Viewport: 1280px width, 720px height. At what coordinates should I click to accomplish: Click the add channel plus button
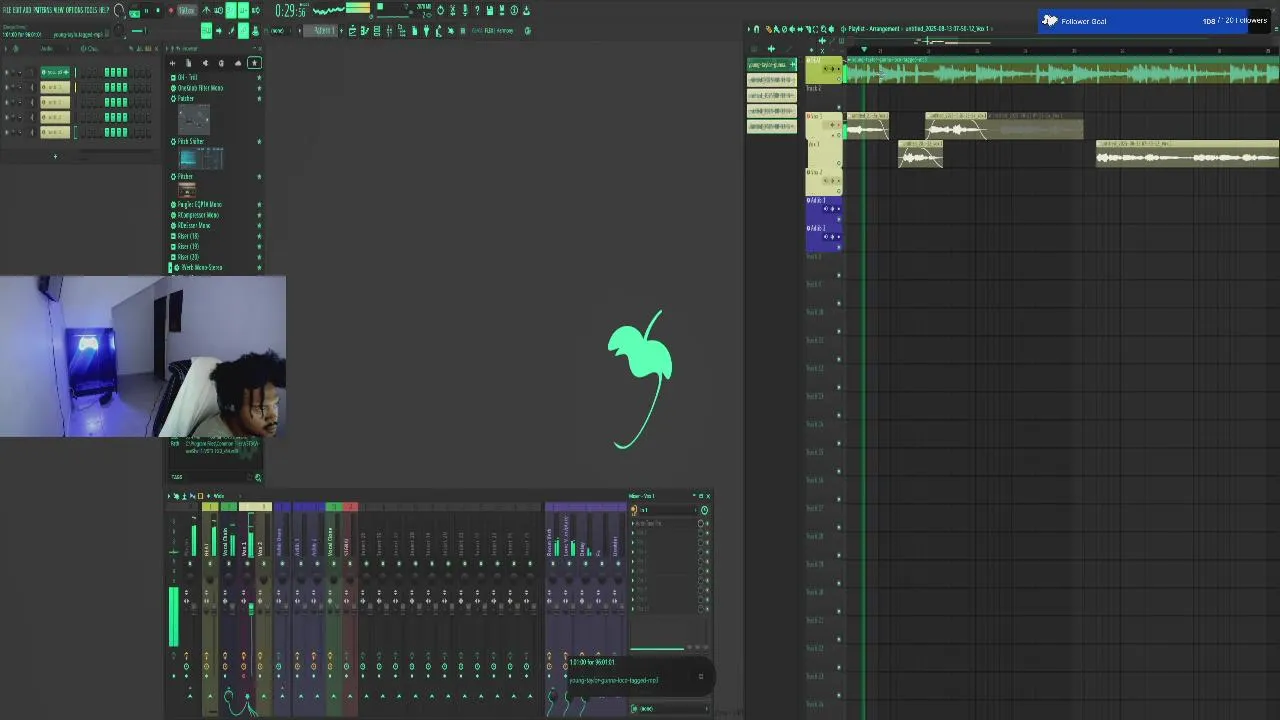point(55,156)
